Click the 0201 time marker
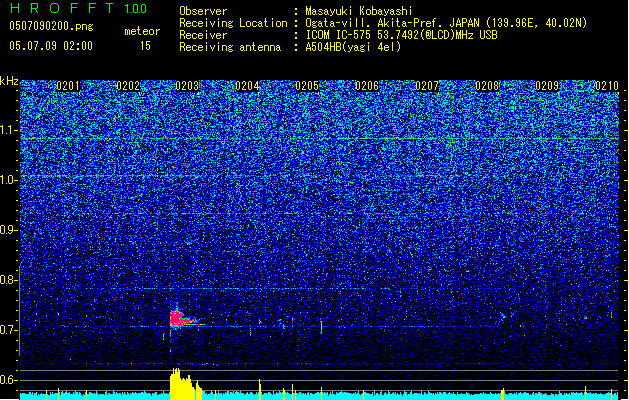 [68, 86]
